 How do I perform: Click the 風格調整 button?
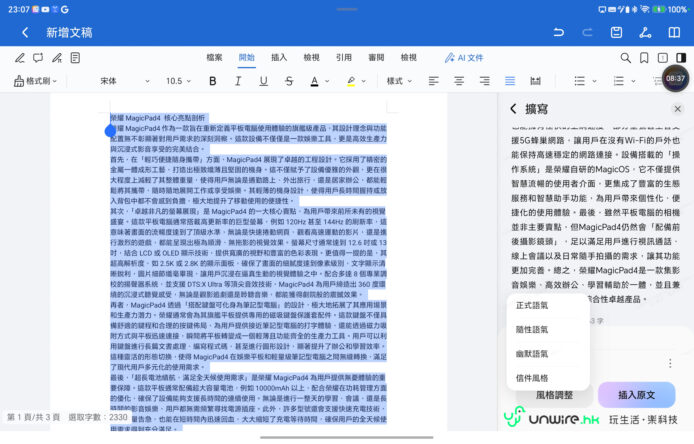[x=554, y=395]
